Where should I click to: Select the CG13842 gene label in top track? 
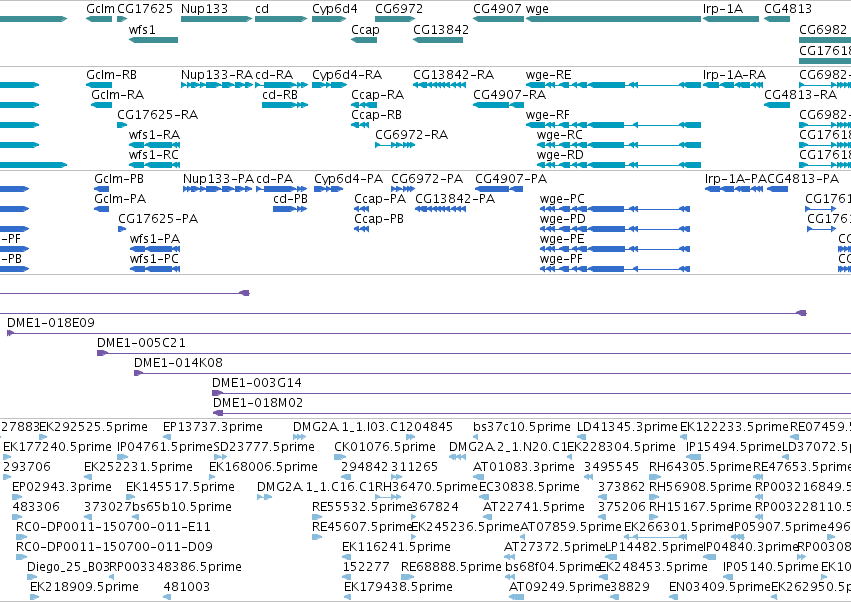pyautogui.click(x=441, y=29)
